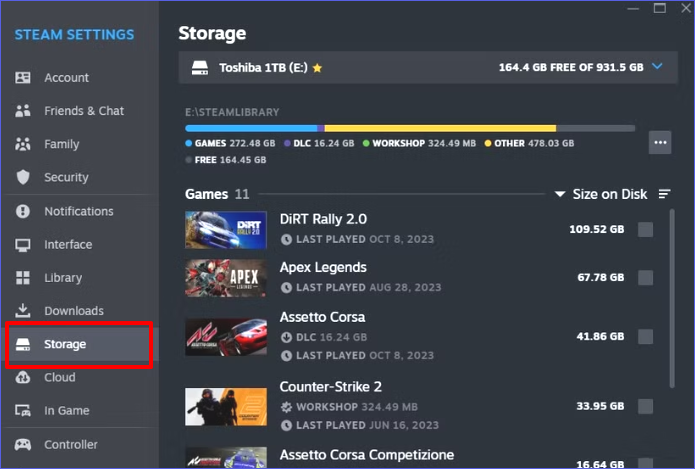Click the In Game overlay icon
695x469 pixels.
coord(23,410)
